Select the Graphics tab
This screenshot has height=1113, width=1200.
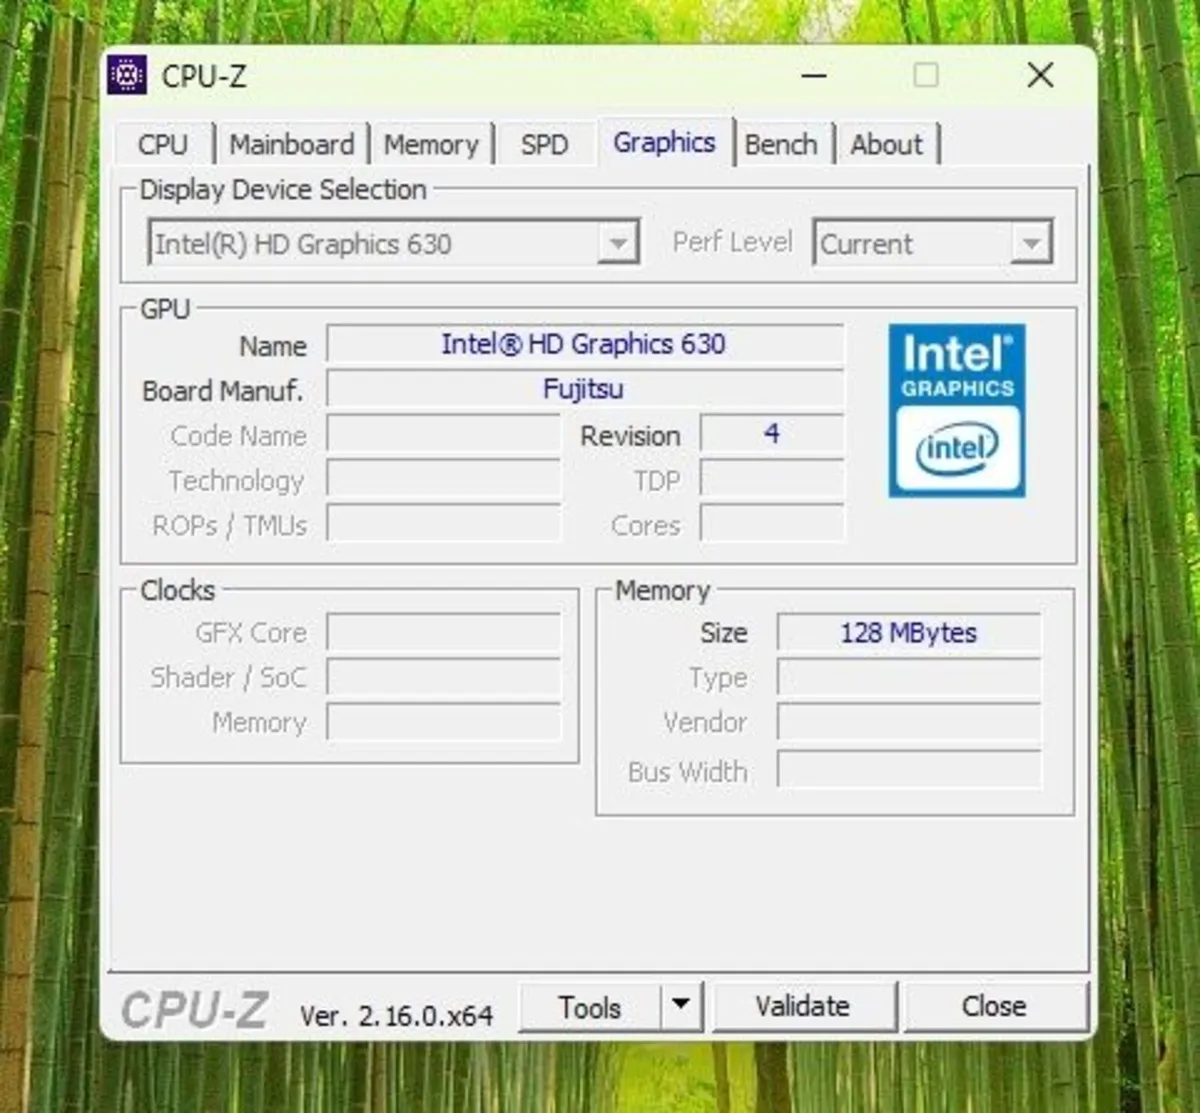[665, 142]
